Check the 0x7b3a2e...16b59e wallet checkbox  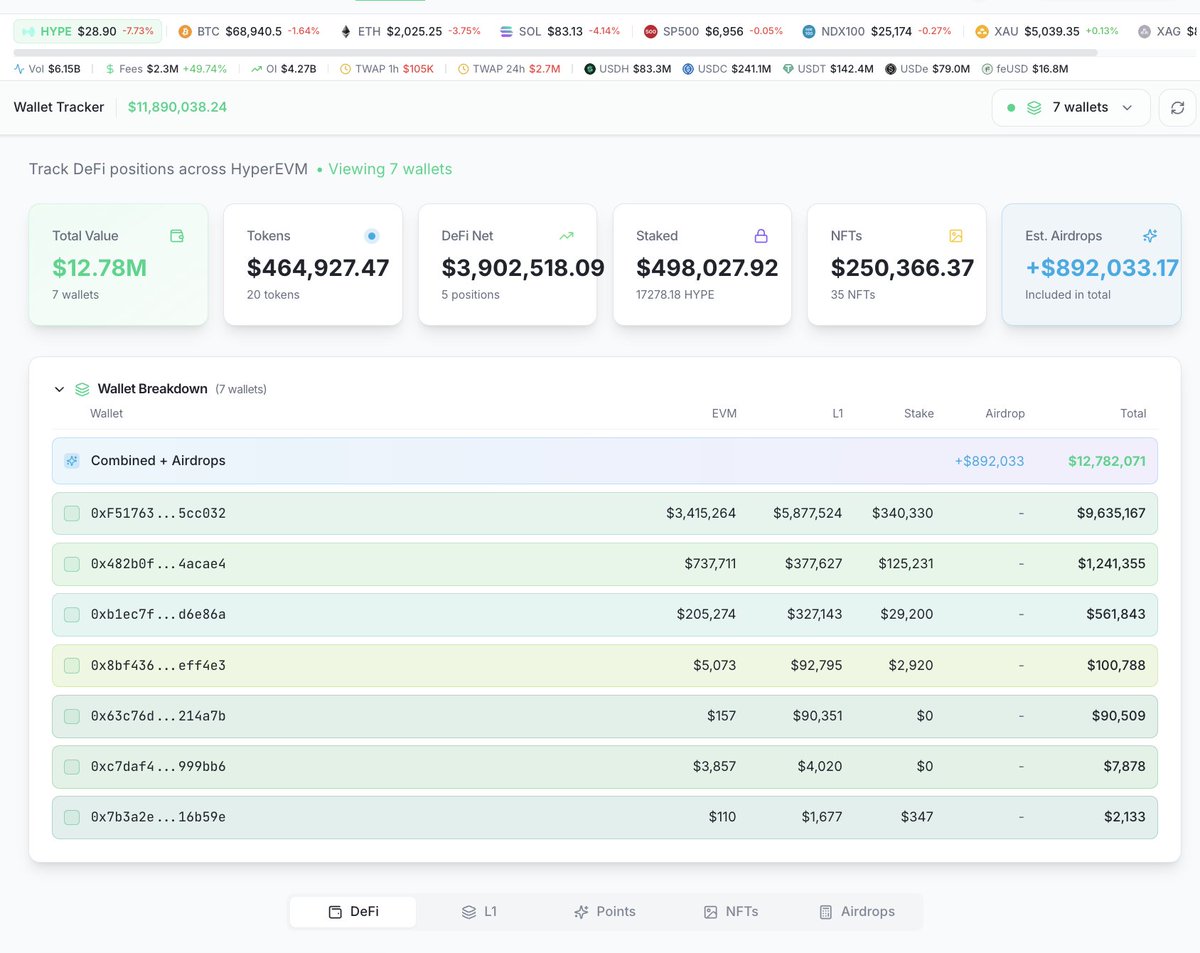pos(72,817)
